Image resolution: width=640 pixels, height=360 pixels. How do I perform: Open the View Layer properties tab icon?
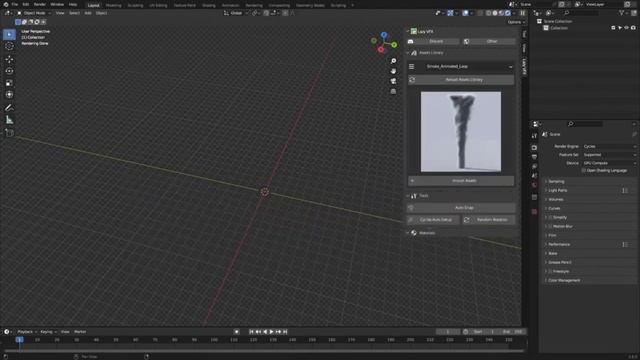534,167
